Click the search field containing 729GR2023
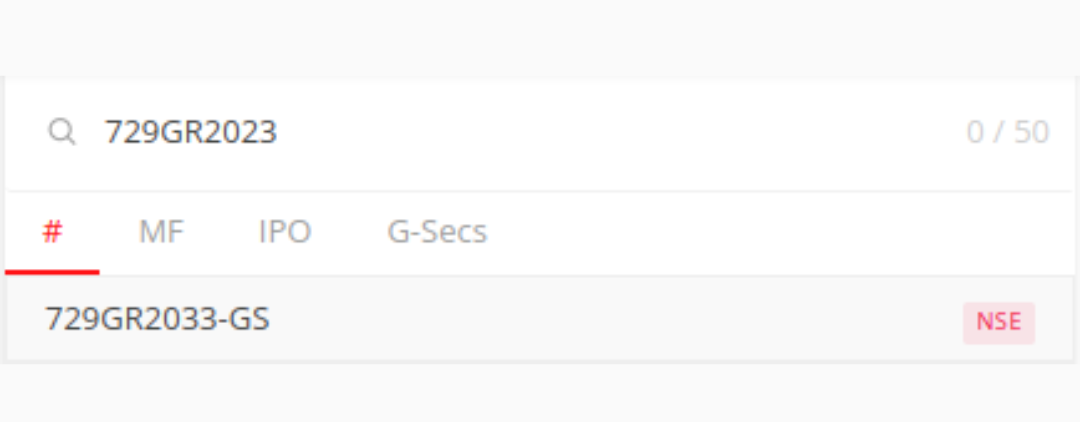This screenshot has width=1080, height=422. click(539, 132)
